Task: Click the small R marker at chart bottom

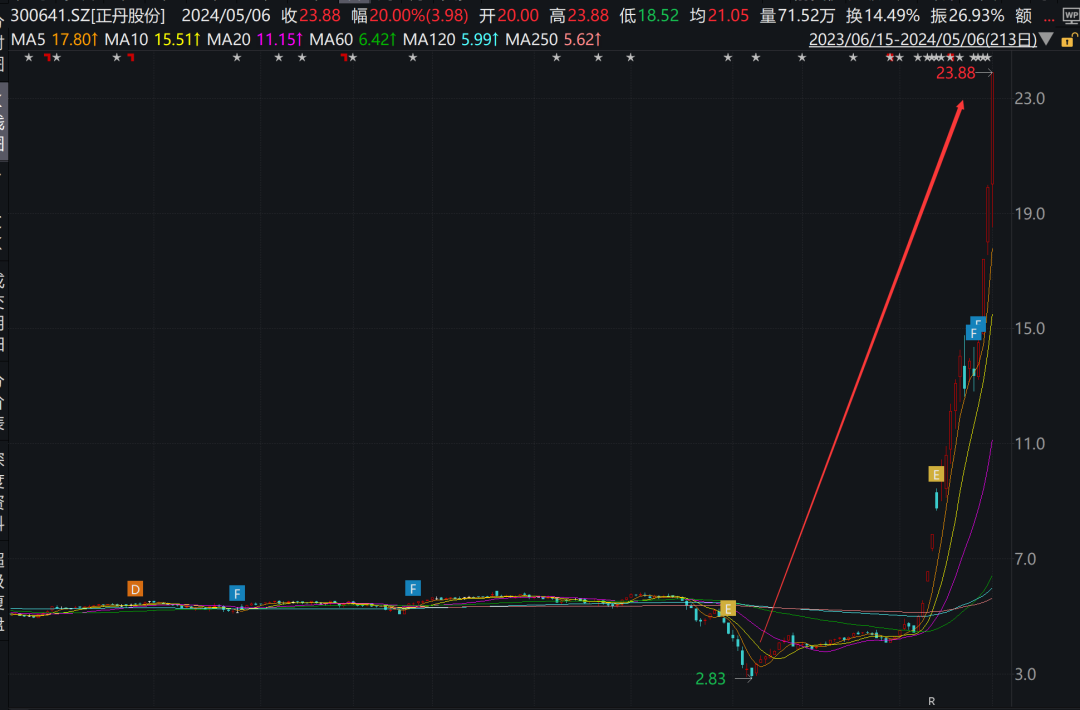Action: (x=931, y=701)
